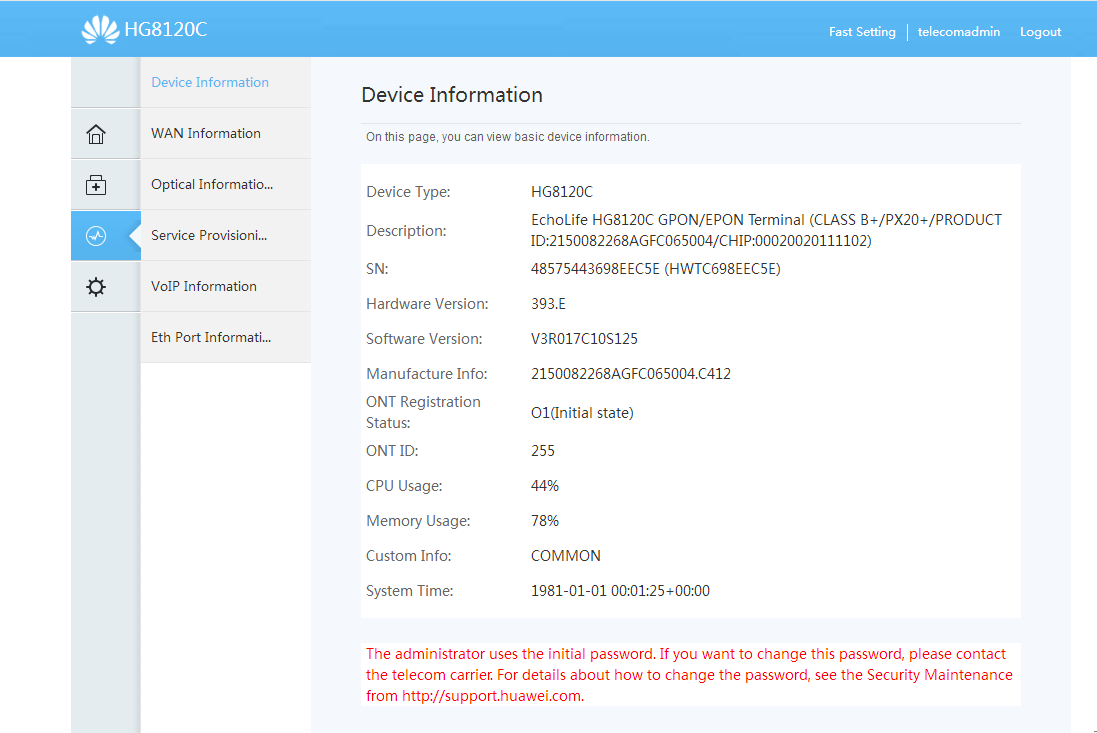
Task: Open Eth Port Information
Action: click(x=210, y=337)
